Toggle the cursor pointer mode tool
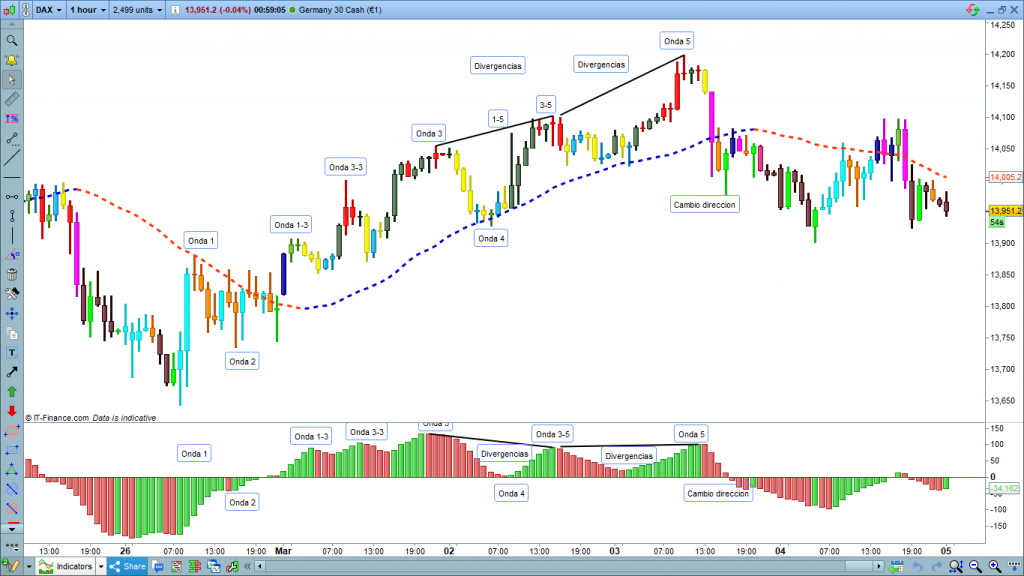 click(12, 80)
